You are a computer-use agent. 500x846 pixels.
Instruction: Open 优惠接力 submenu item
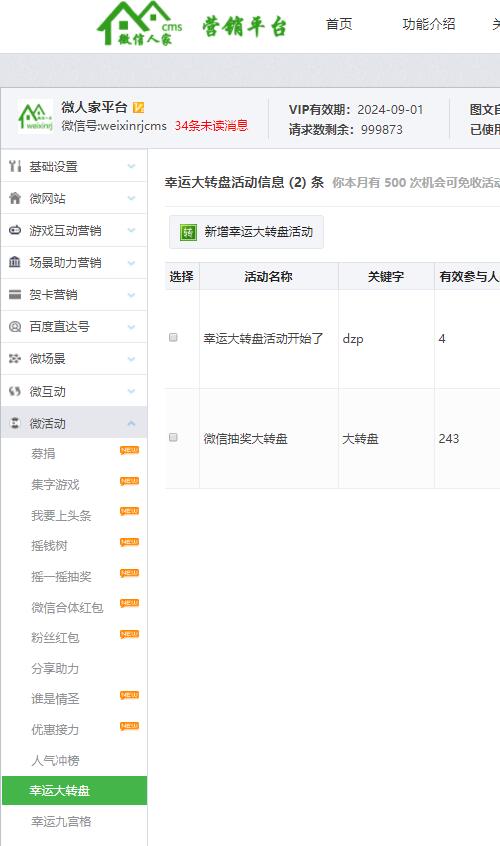[x=55, y=729]
